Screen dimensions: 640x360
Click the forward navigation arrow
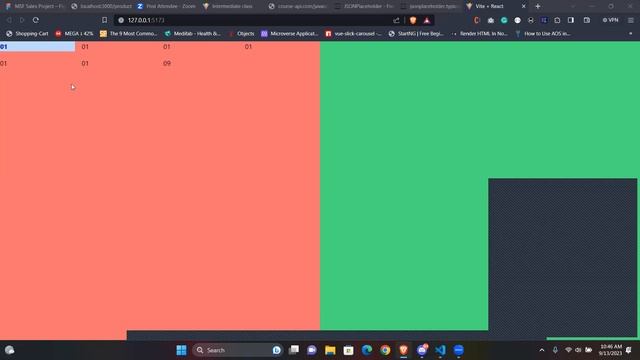pyautogui.click(x=22, y=20)
